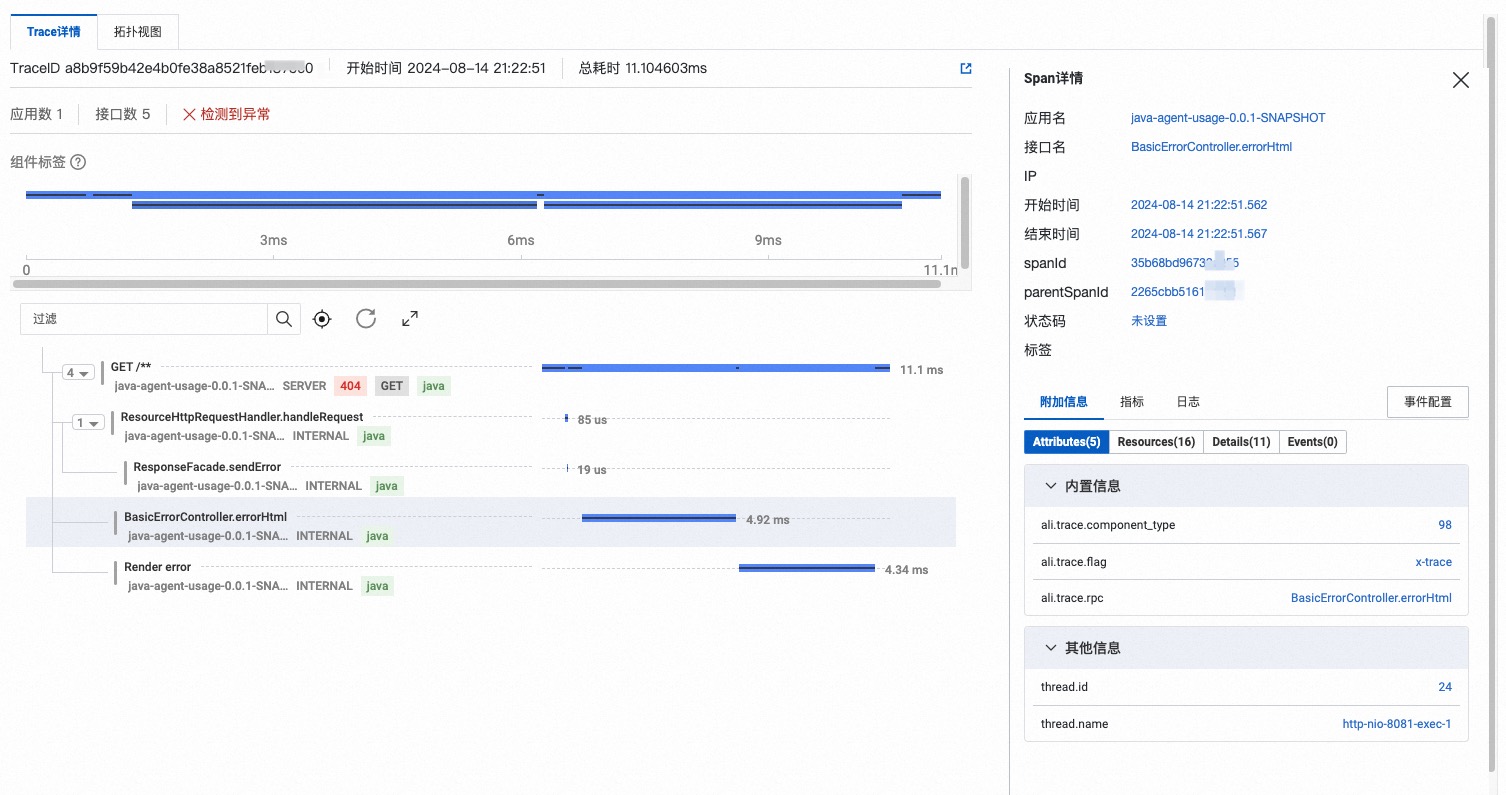
Task: Click the 9ms tick on overview timeline
Action: click(768, 240)
